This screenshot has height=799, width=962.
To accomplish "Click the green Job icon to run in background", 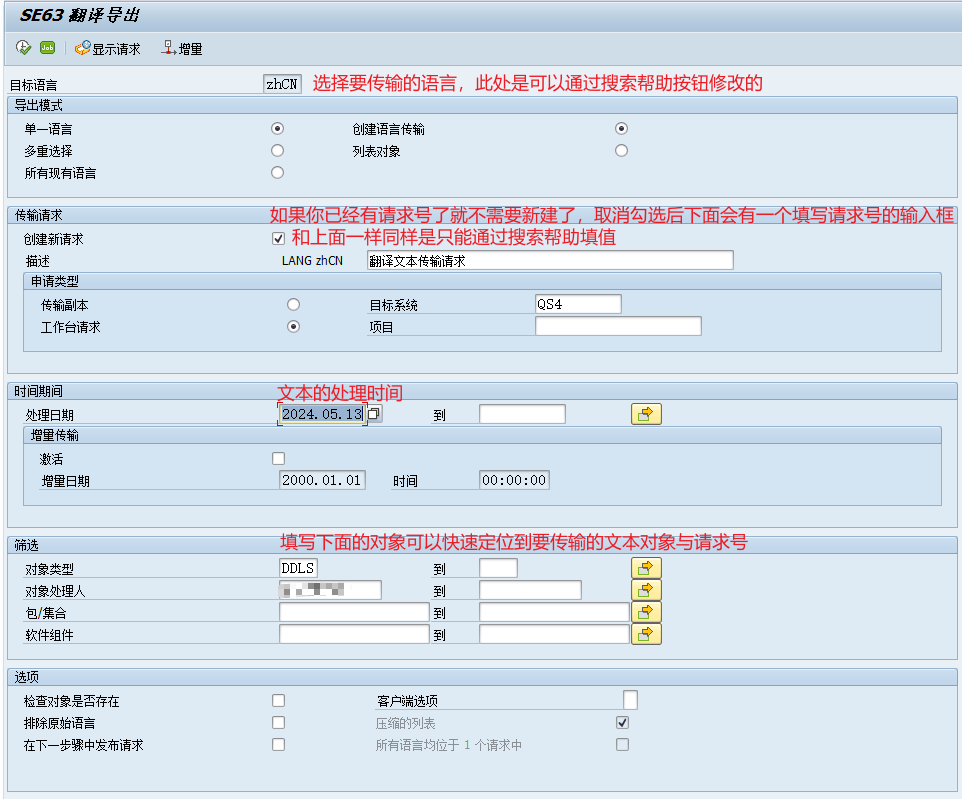I will [46, 46].
